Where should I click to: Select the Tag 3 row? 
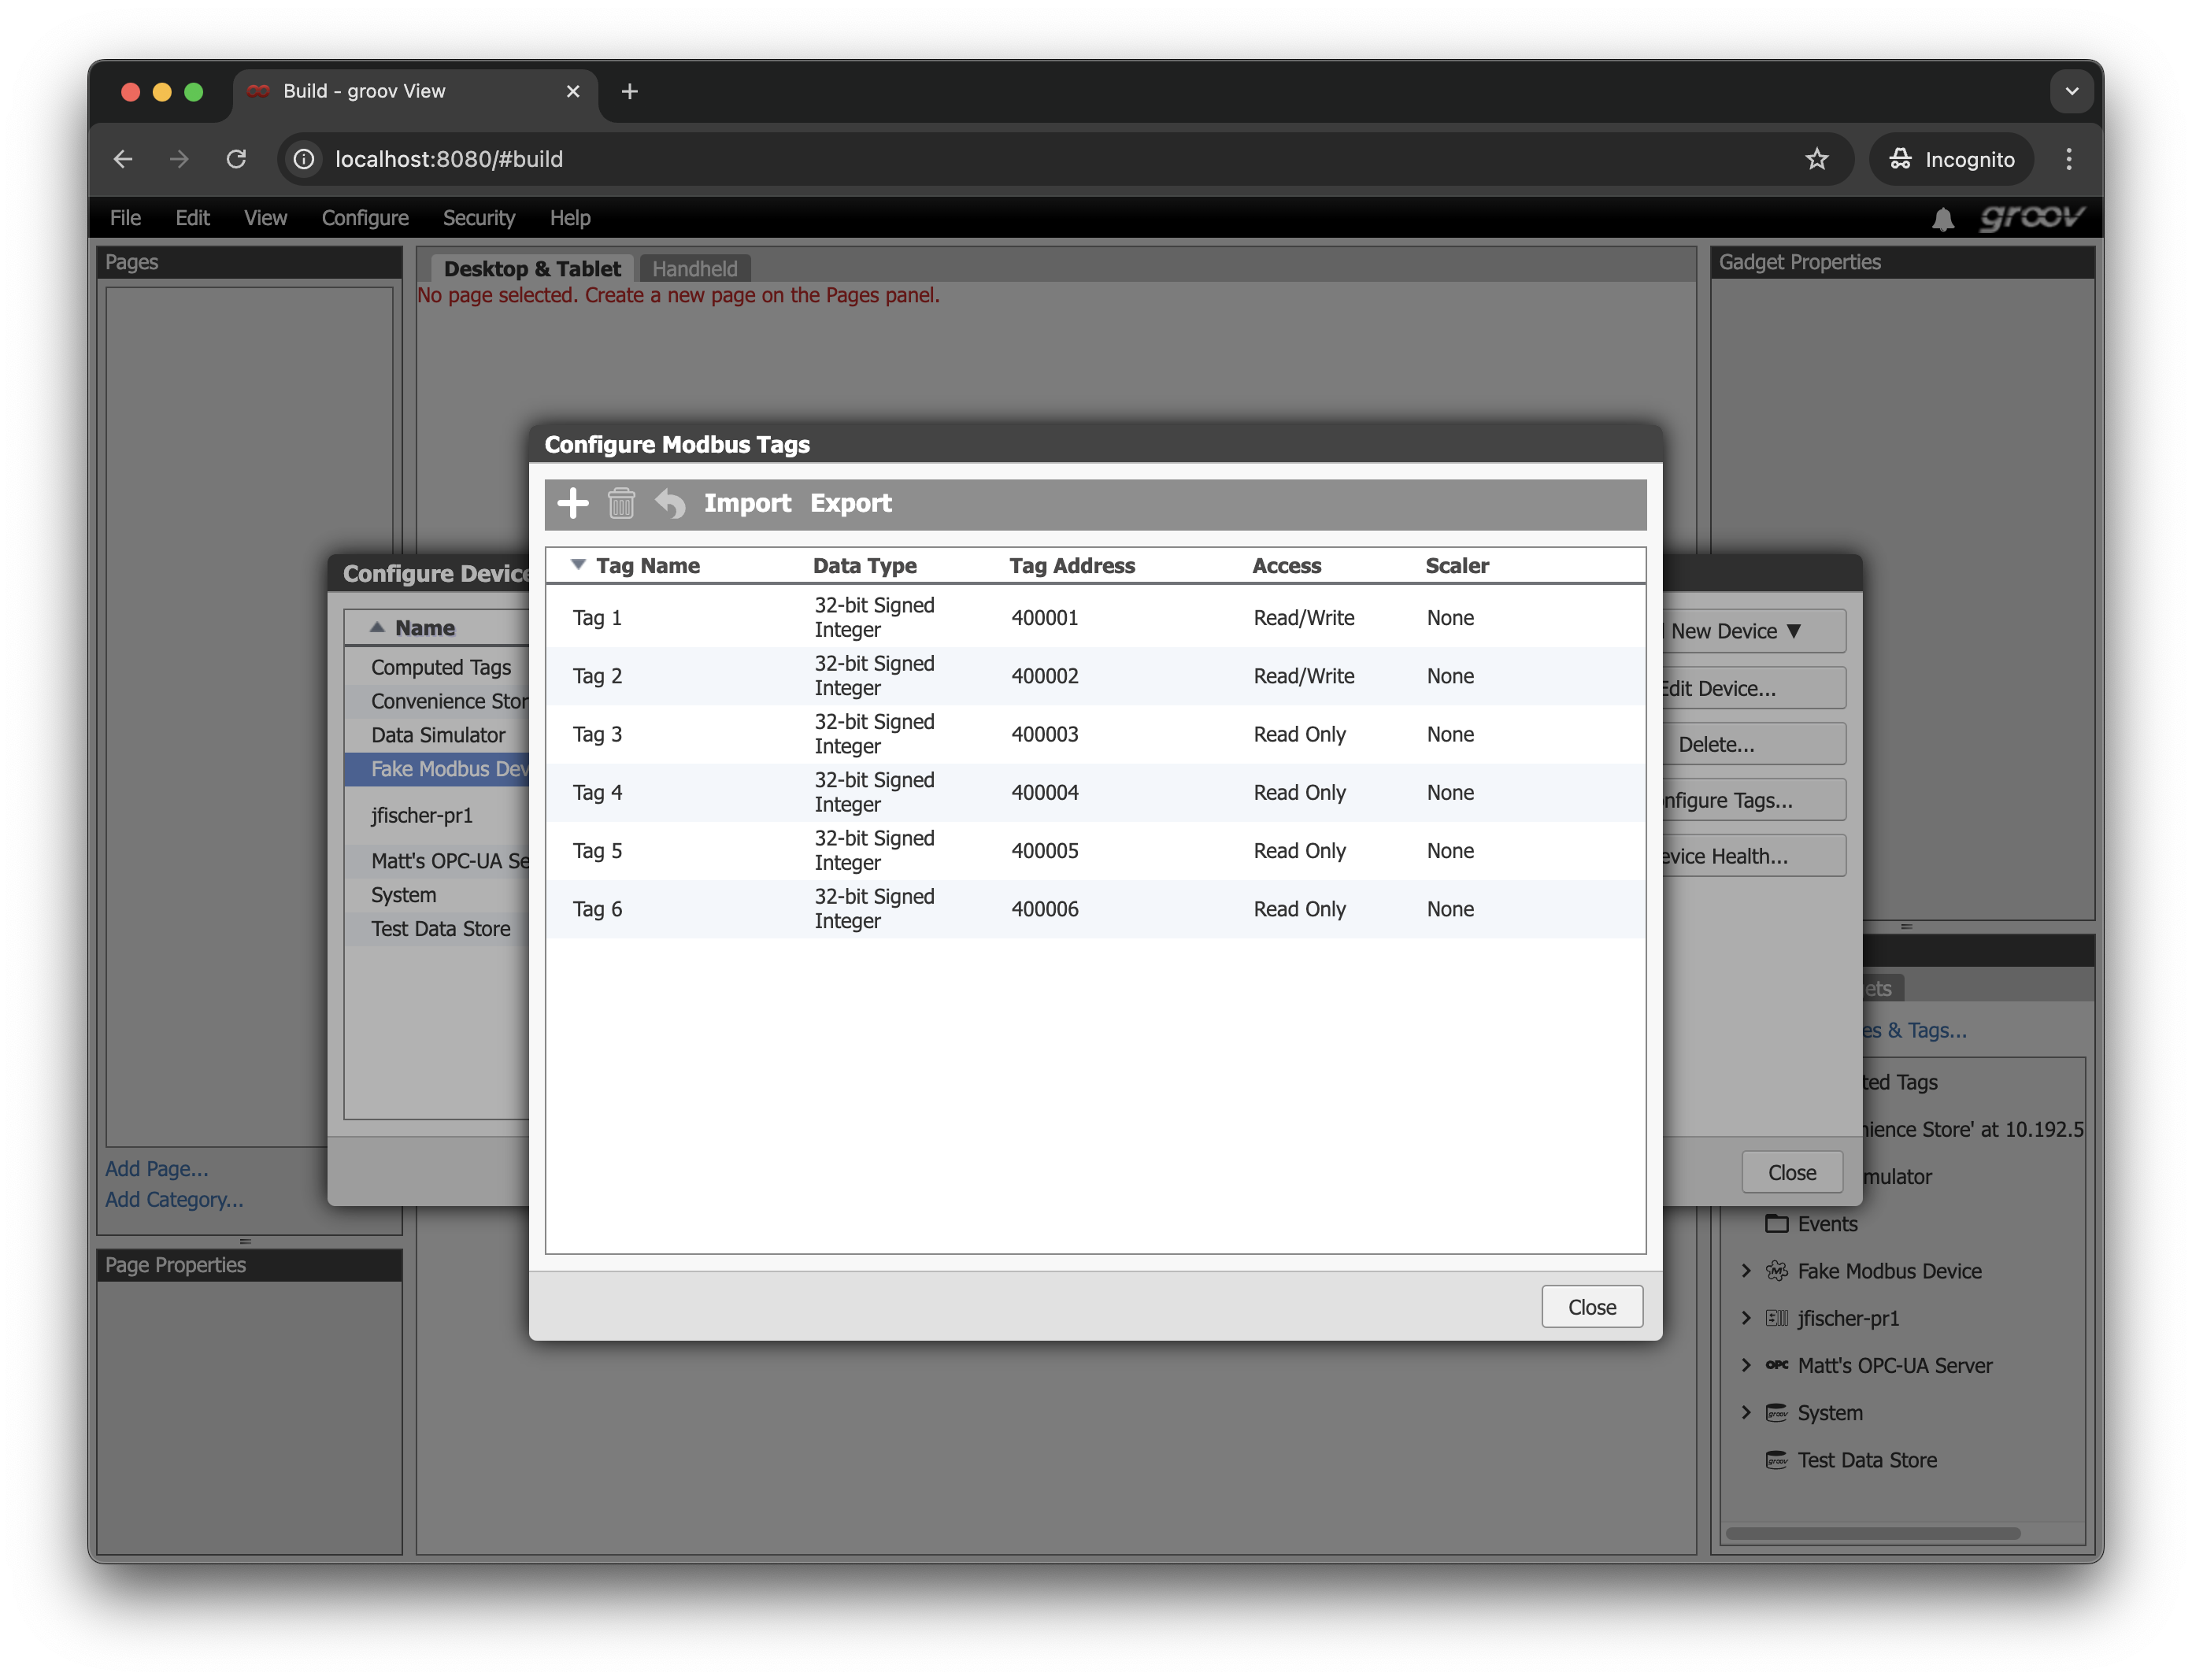(x=1094, y=734)
